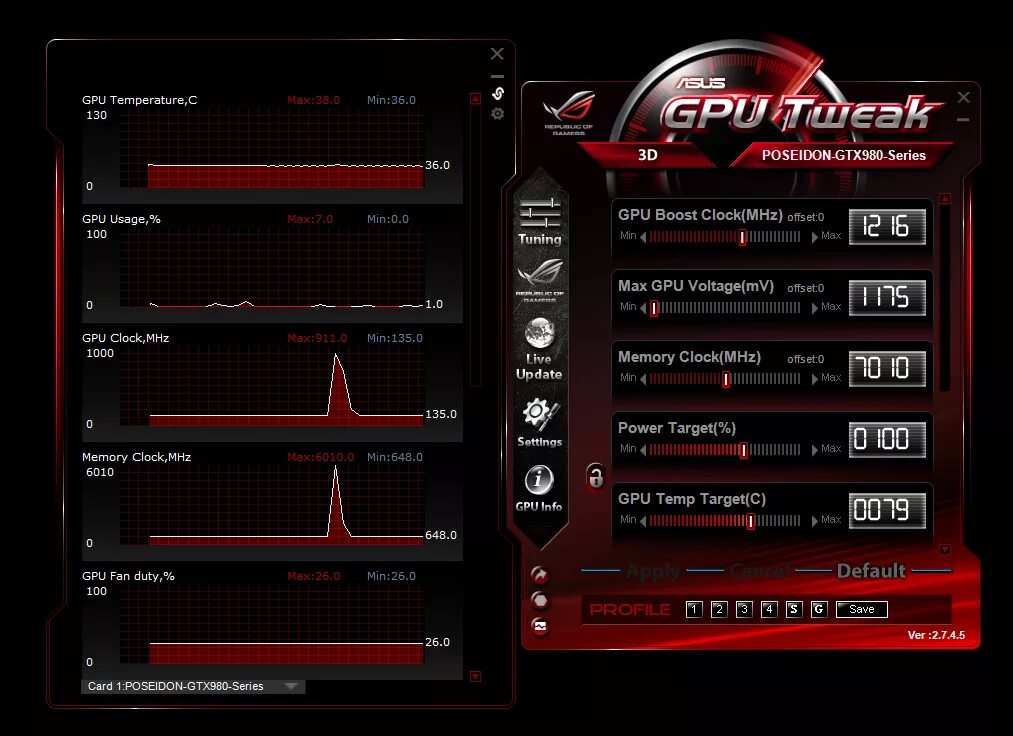
Task: Click the Apply button
Action: (653, 571)
